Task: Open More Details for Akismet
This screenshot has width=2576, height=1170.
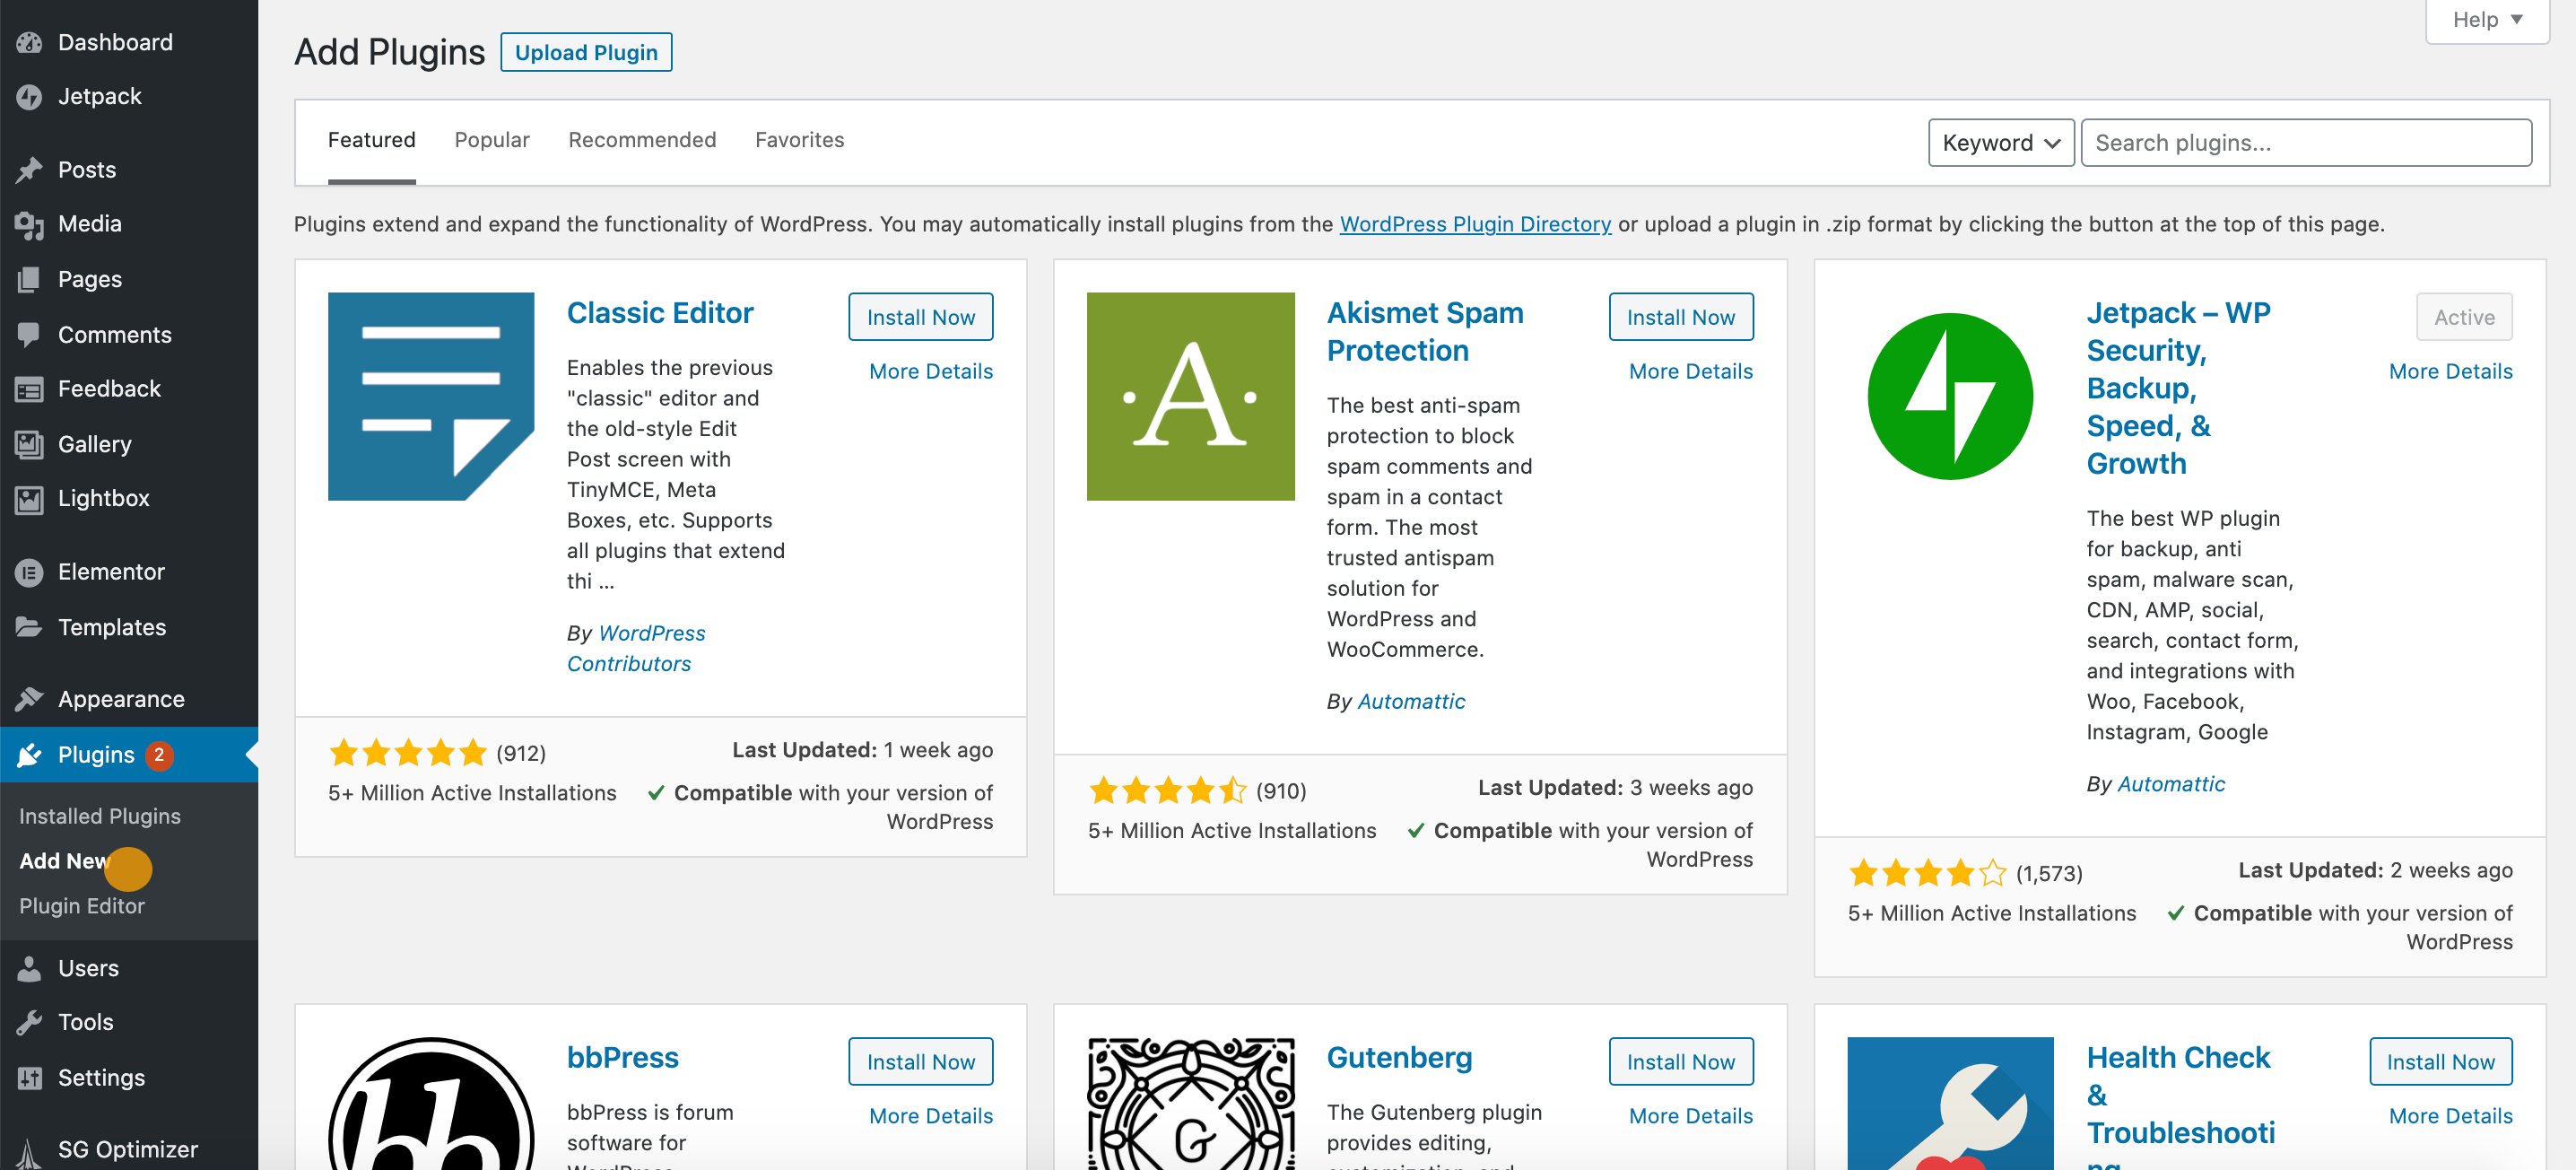Action: (x=1690, y=371)
